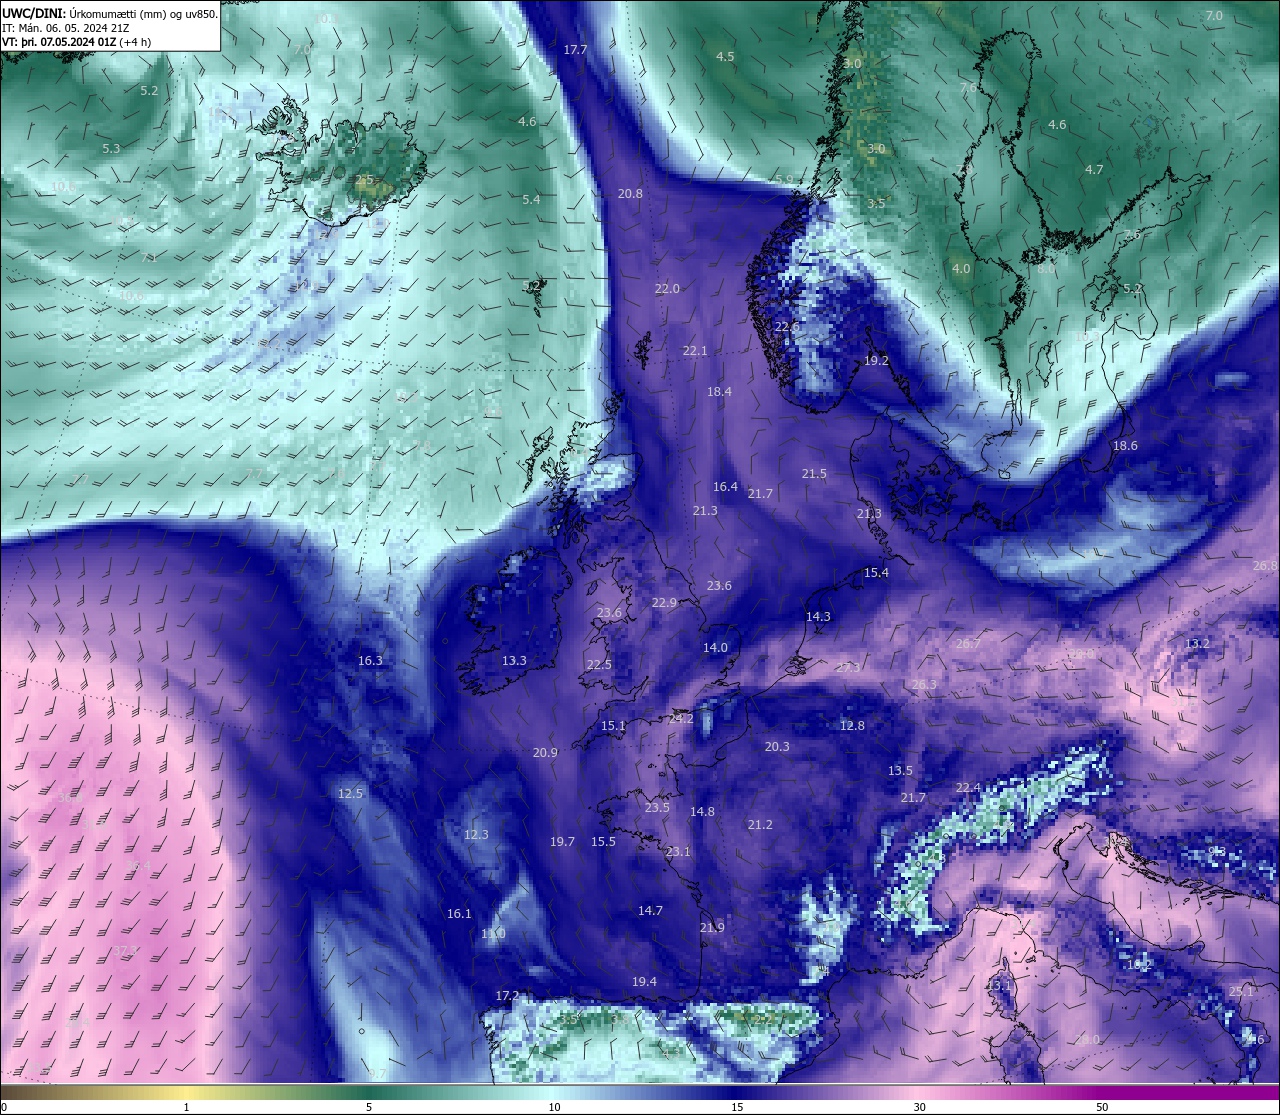This screenshot has height=1115, width=1280.
Task: Click the map value '21.9'
Action: [712, 927]
